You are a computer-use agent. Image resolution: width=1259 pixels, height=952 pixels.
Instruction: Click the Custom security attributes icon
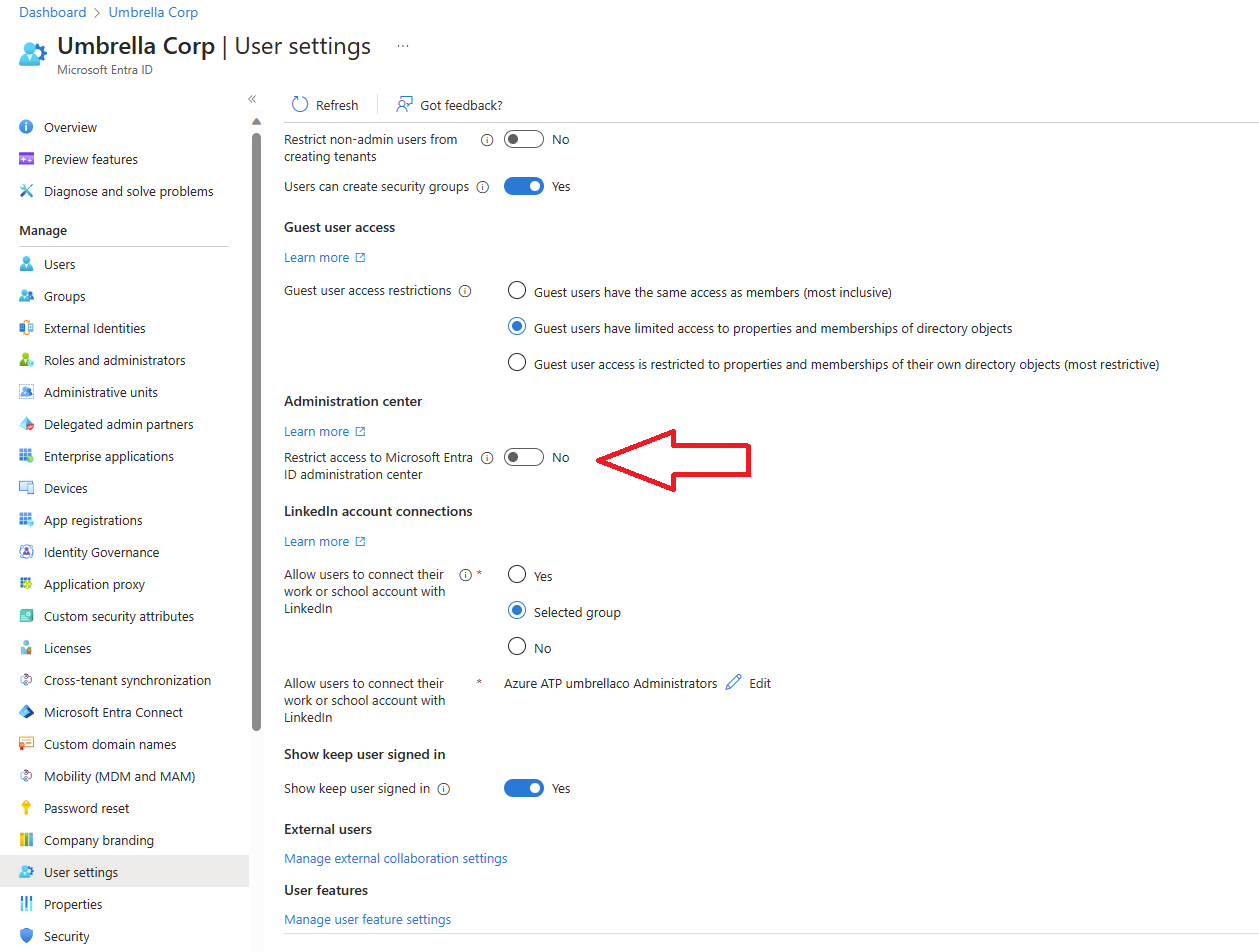(27, 616)
